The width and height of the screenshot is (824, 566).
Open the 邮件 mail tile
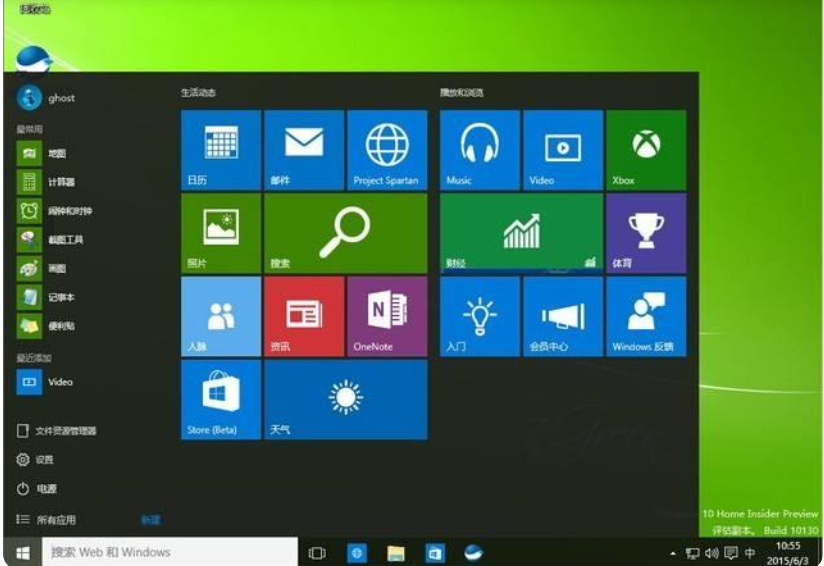[304, 150]
